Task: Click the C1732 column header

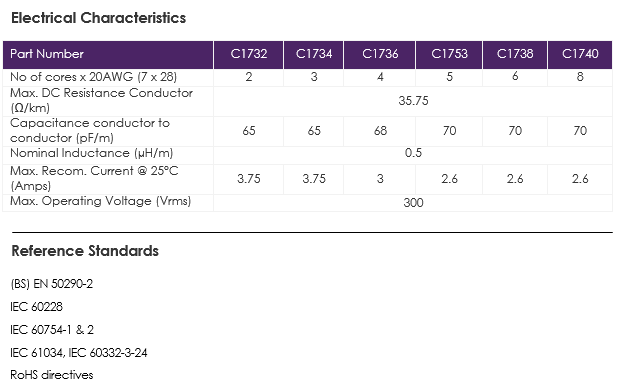Action: point(248,54)
